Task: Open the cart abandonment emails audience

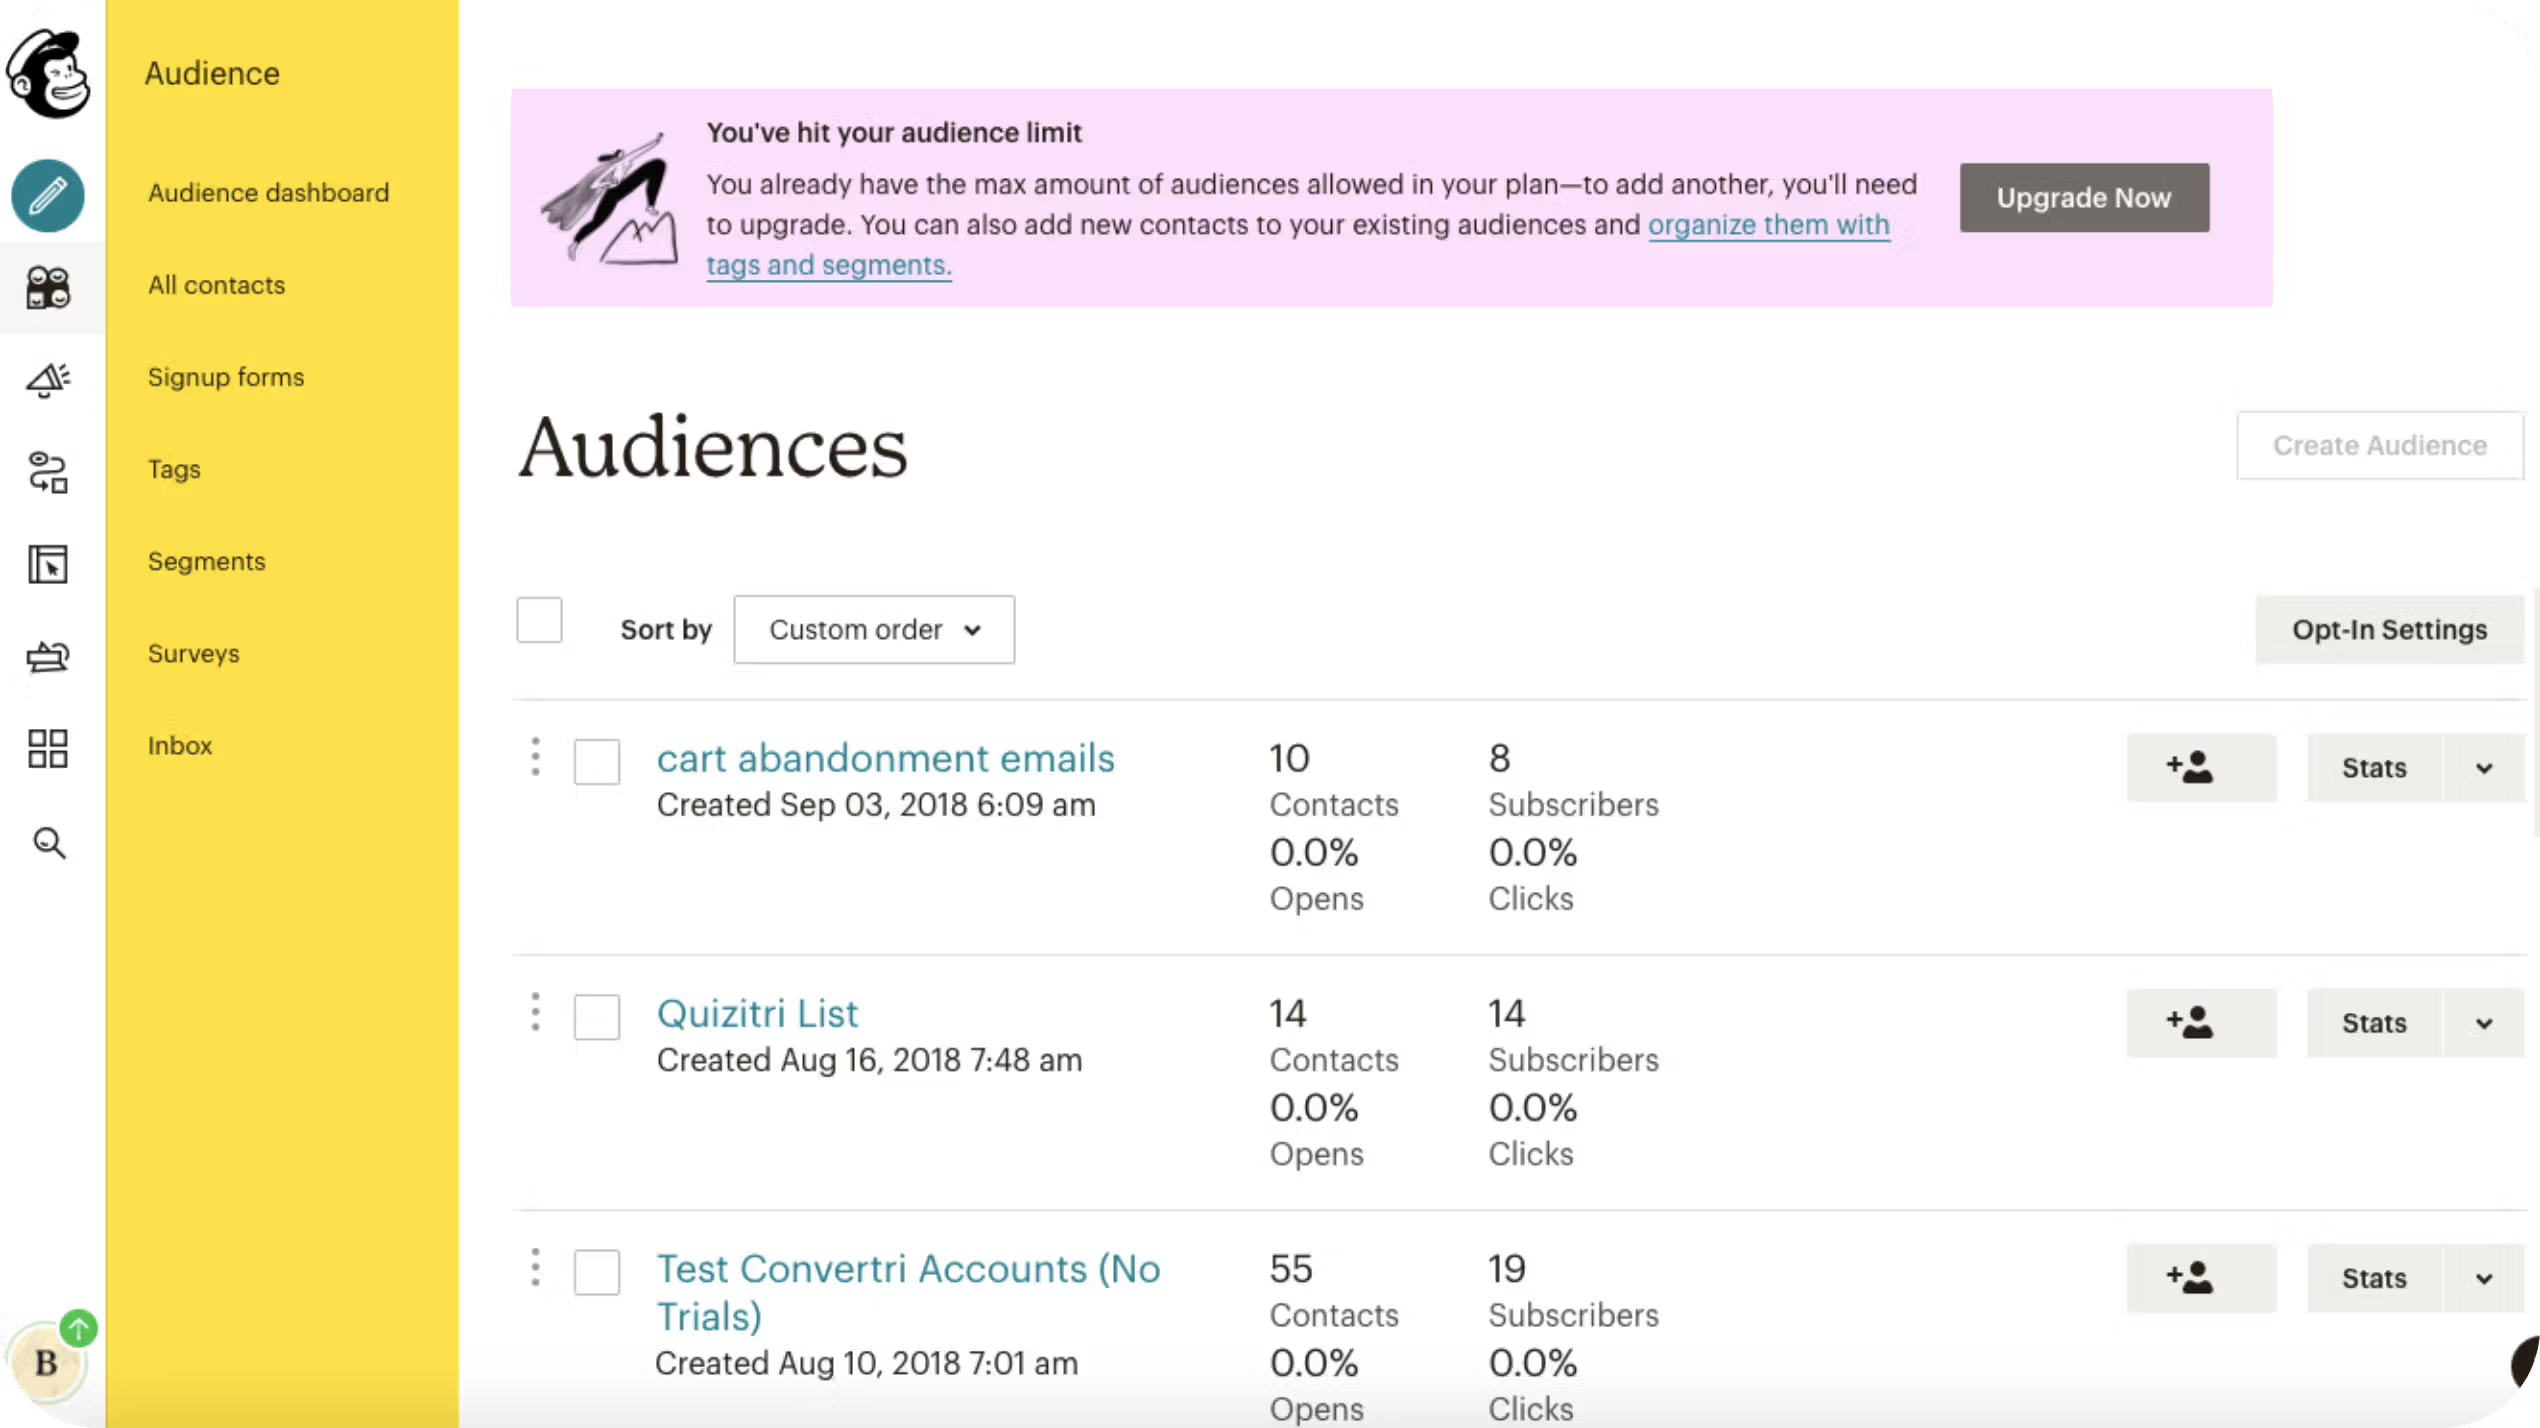Action: [885, 758]
